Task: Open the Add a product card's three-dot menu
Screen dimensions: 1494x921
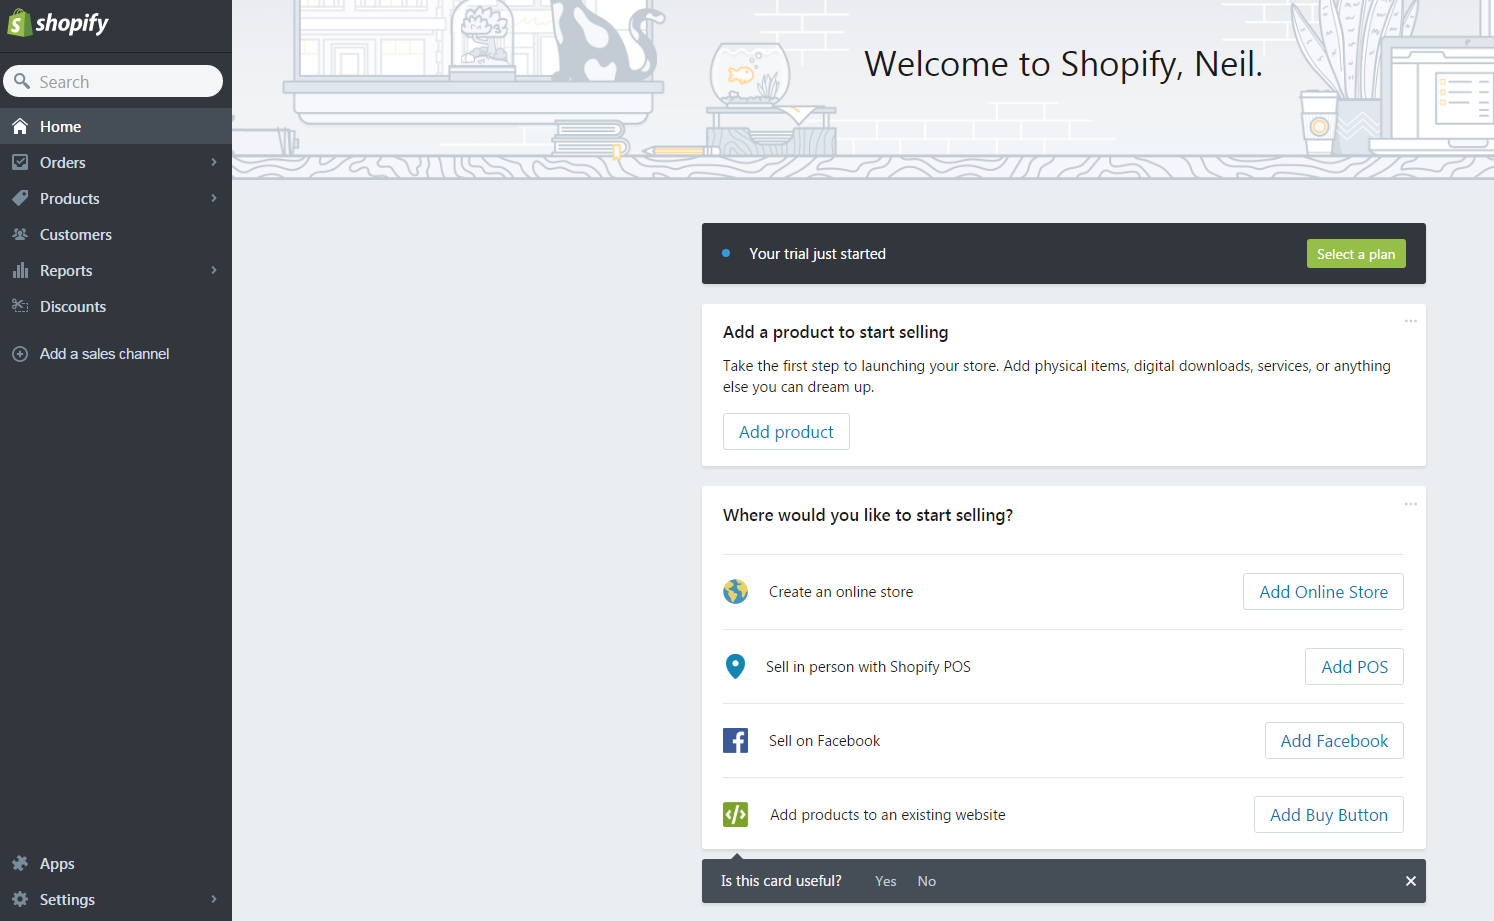Action: pyautogui.click(x=1411, y=321)
